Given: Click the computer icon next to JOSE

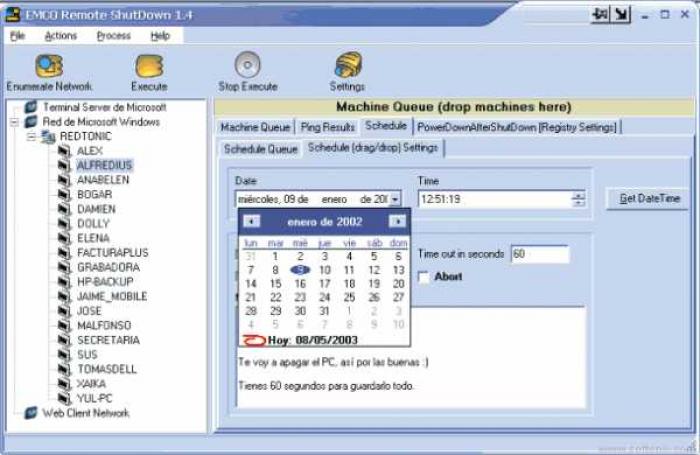Looking at the screenshot, I should pos(64,311).
